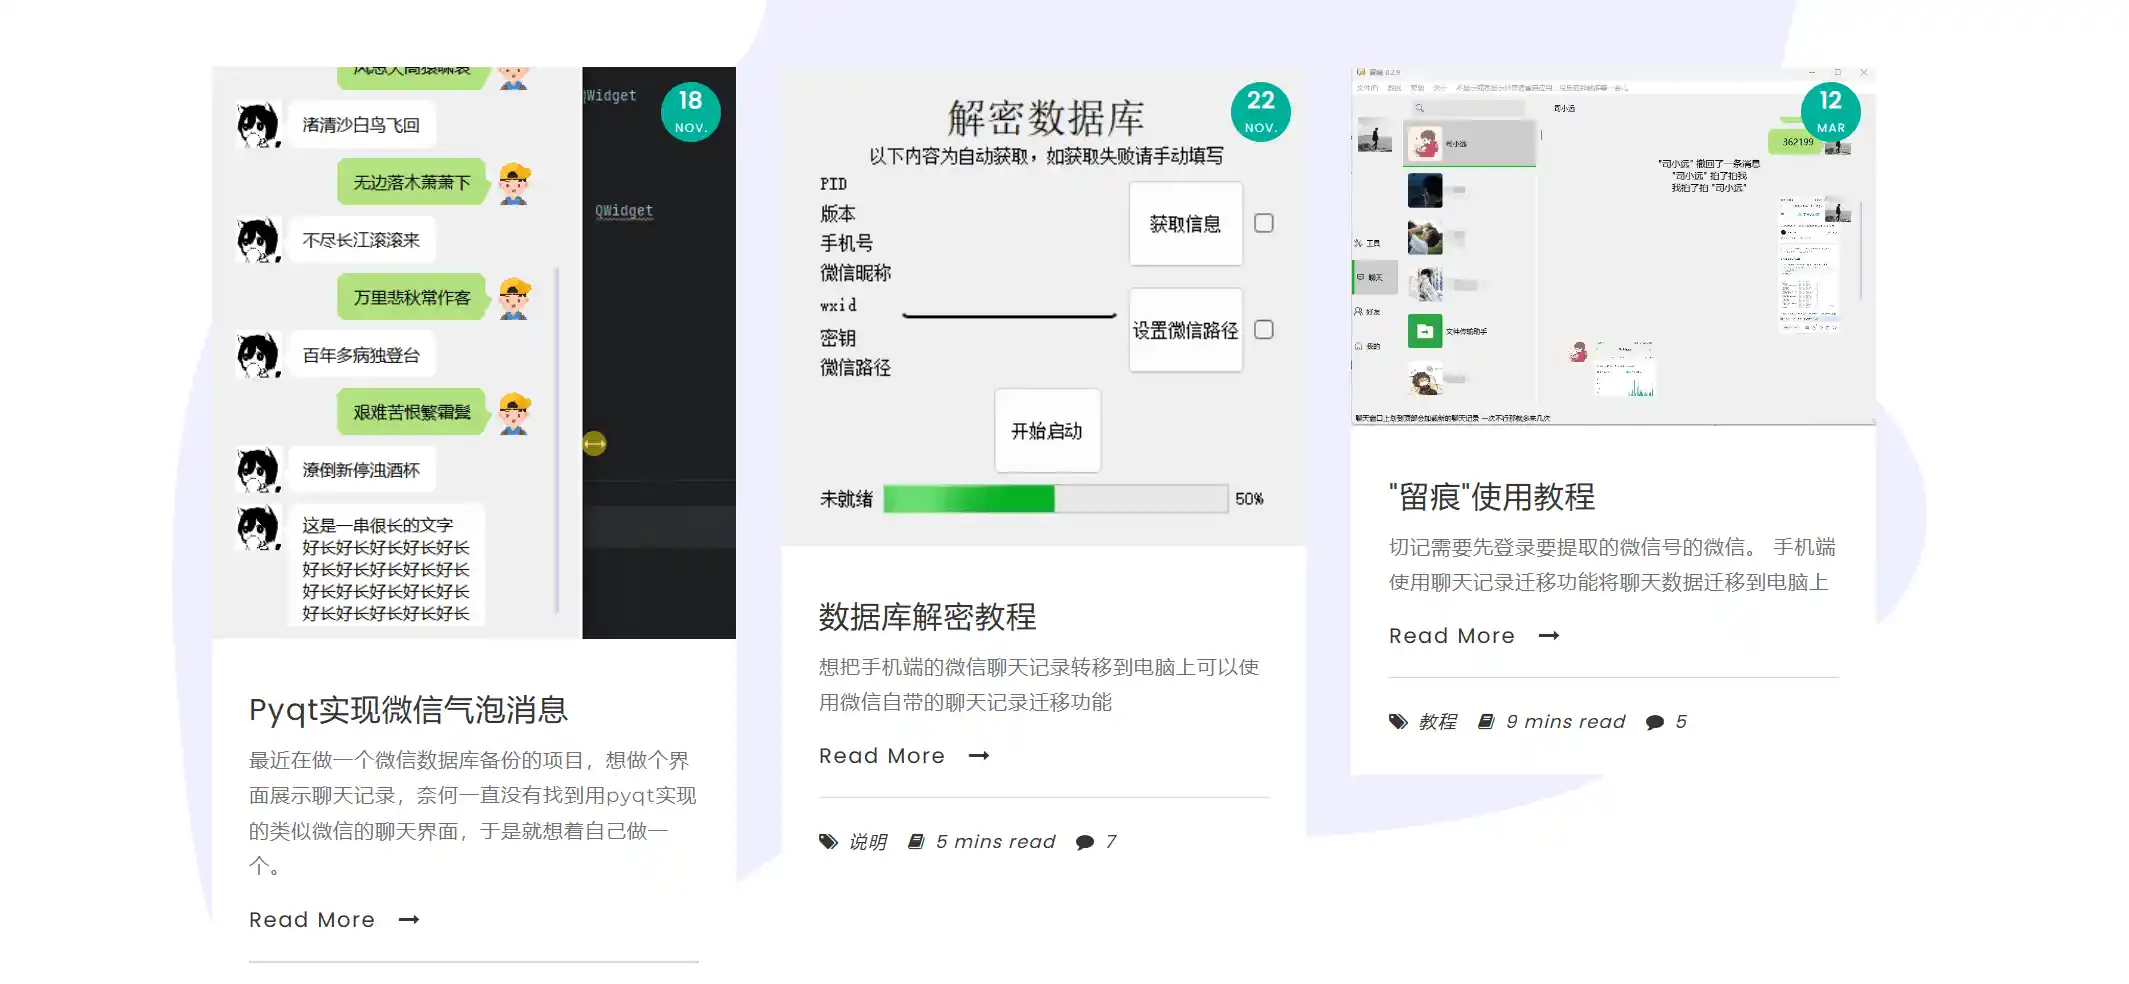Click the yellow resize cursor circle icon

(594, 443)
